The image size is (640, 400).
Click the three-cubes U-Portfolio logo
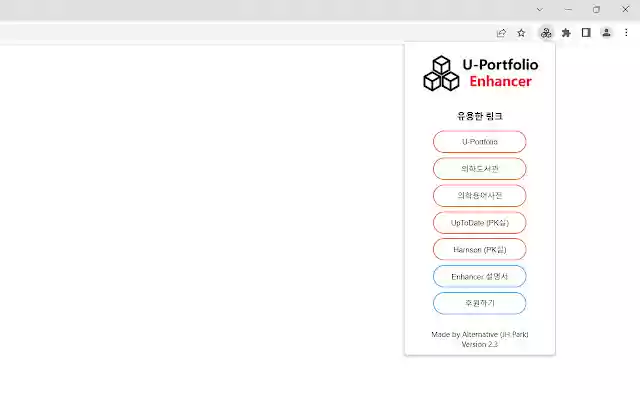[441, 73]
